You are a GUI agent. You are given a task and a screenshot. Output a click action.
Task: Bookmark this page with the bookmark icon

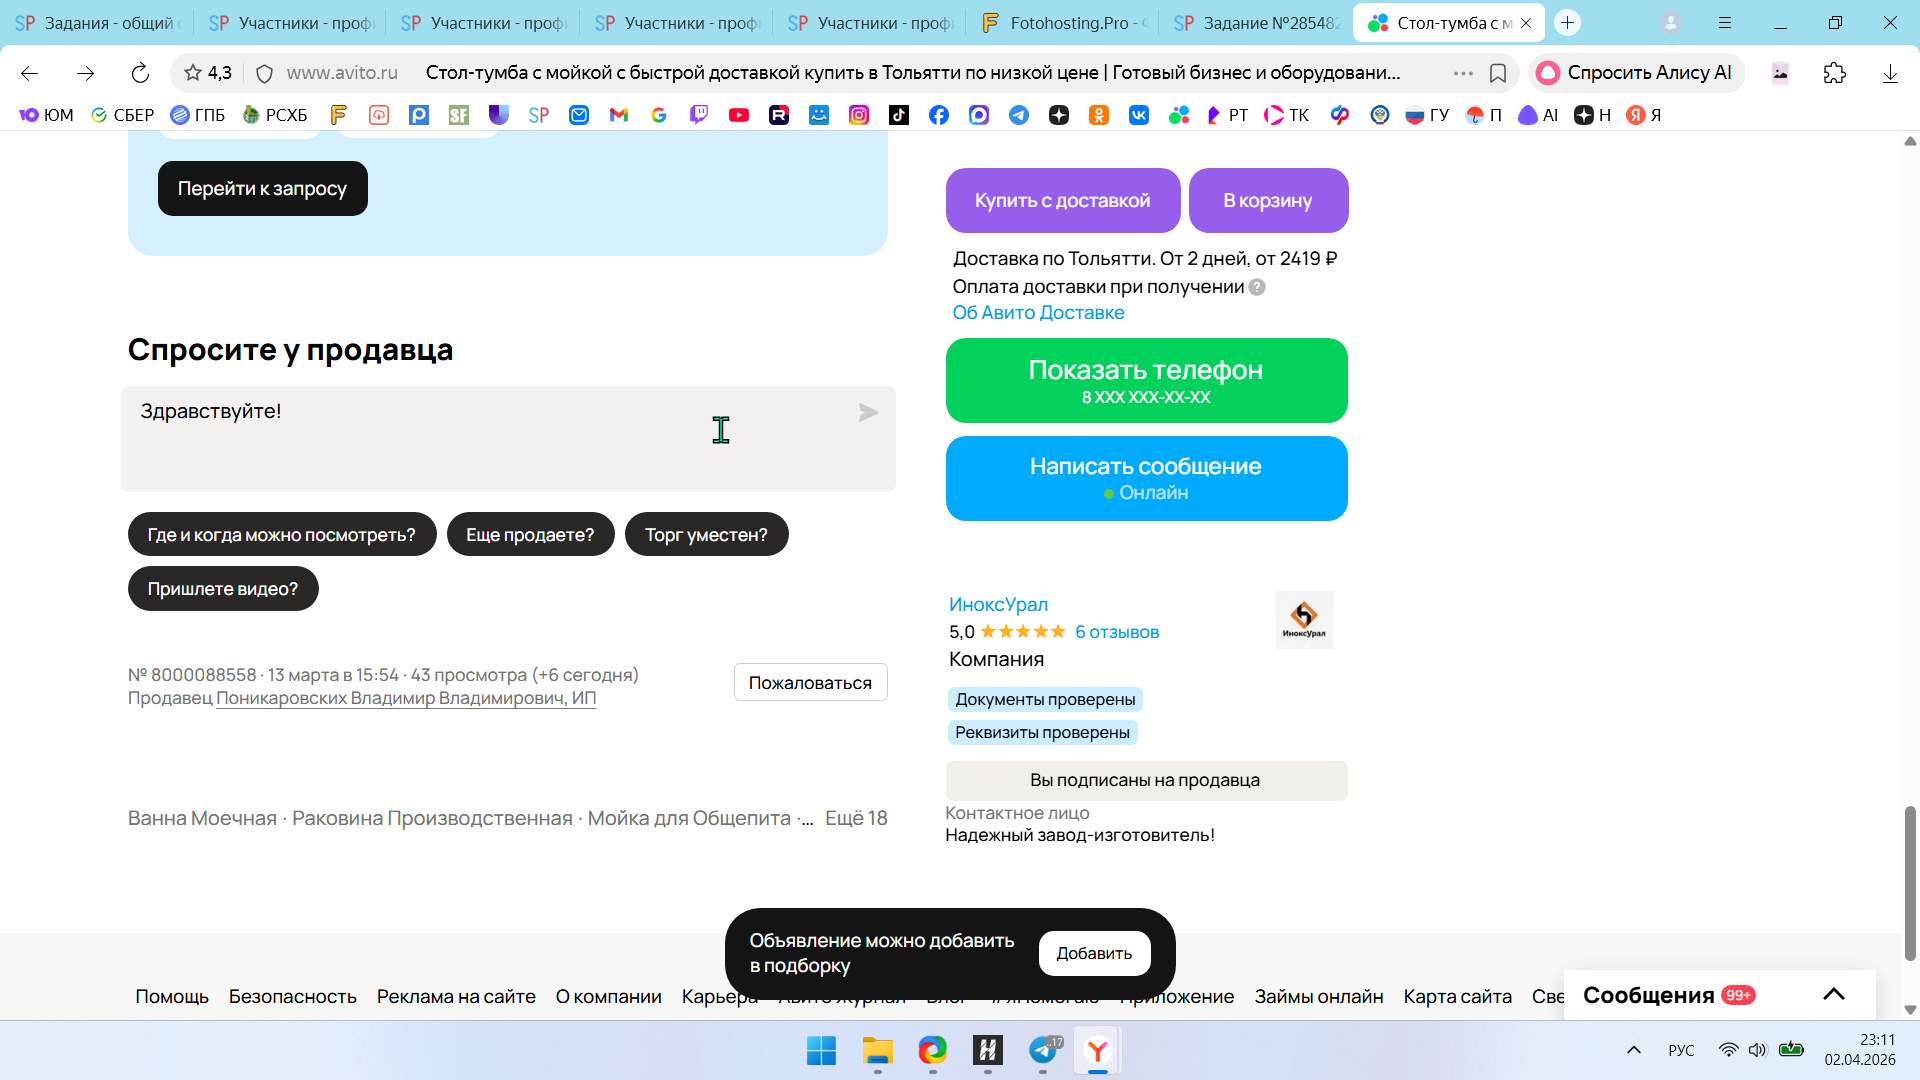coord(1498,73)
